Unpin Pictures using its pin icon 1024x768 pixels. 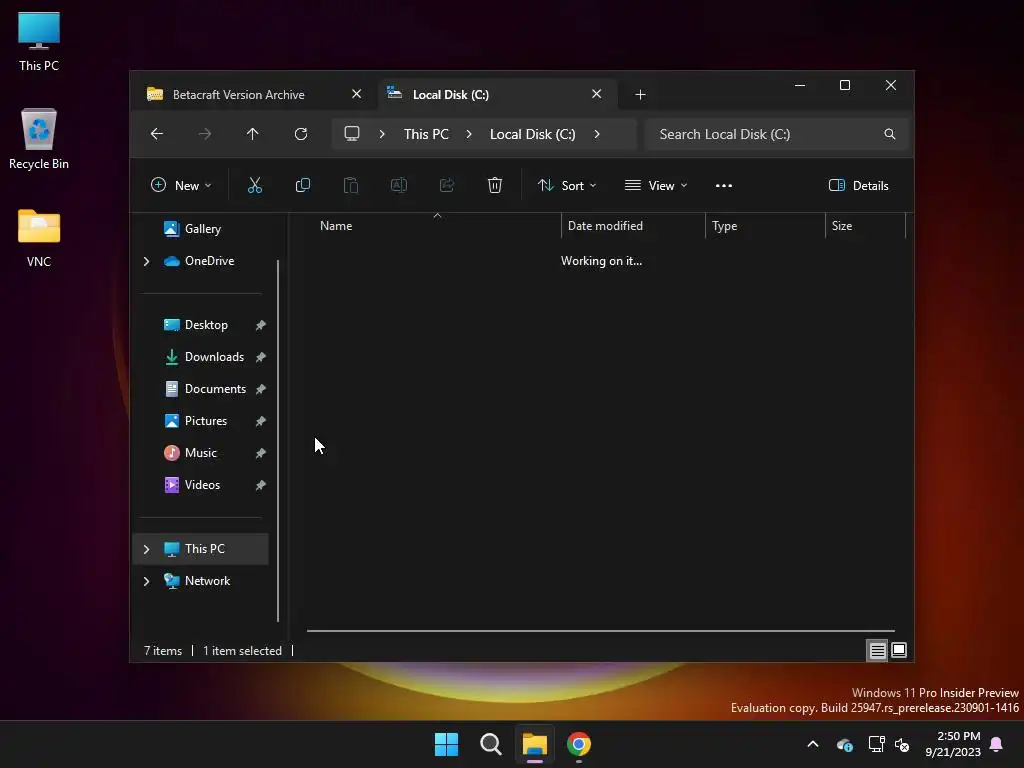[261, 421]
